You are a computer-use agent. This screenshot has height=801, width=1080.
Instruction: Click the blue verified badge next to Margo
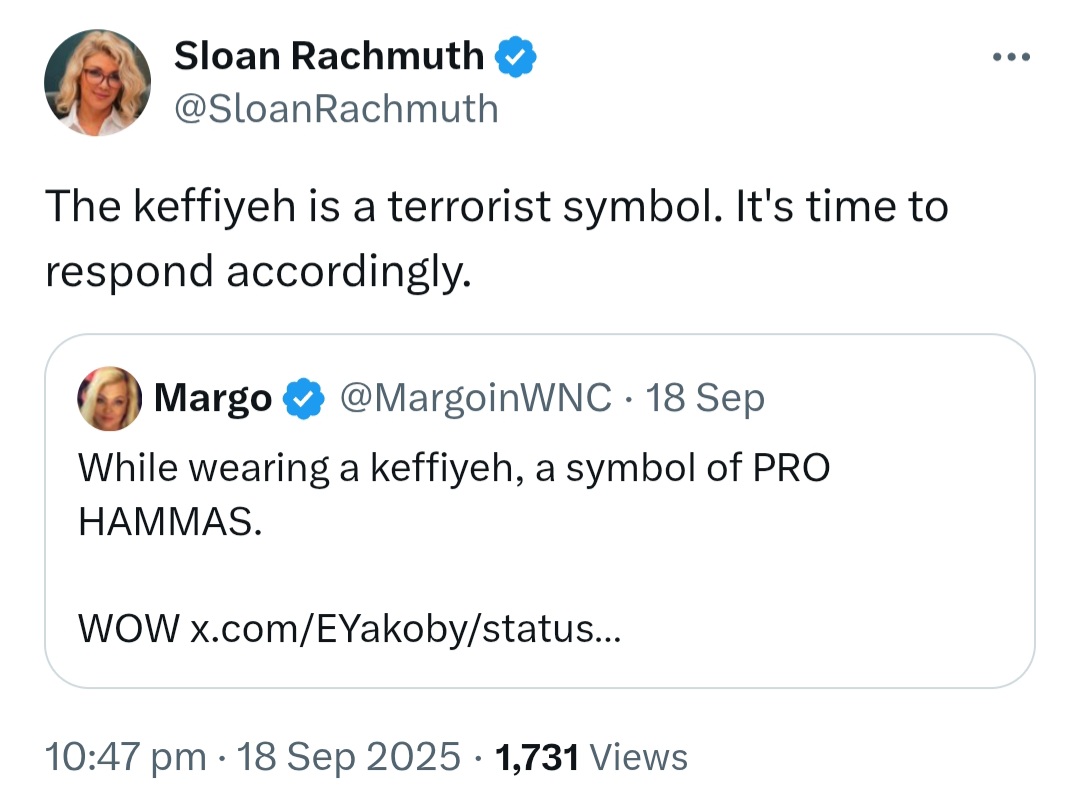click(x=303, y=399)
